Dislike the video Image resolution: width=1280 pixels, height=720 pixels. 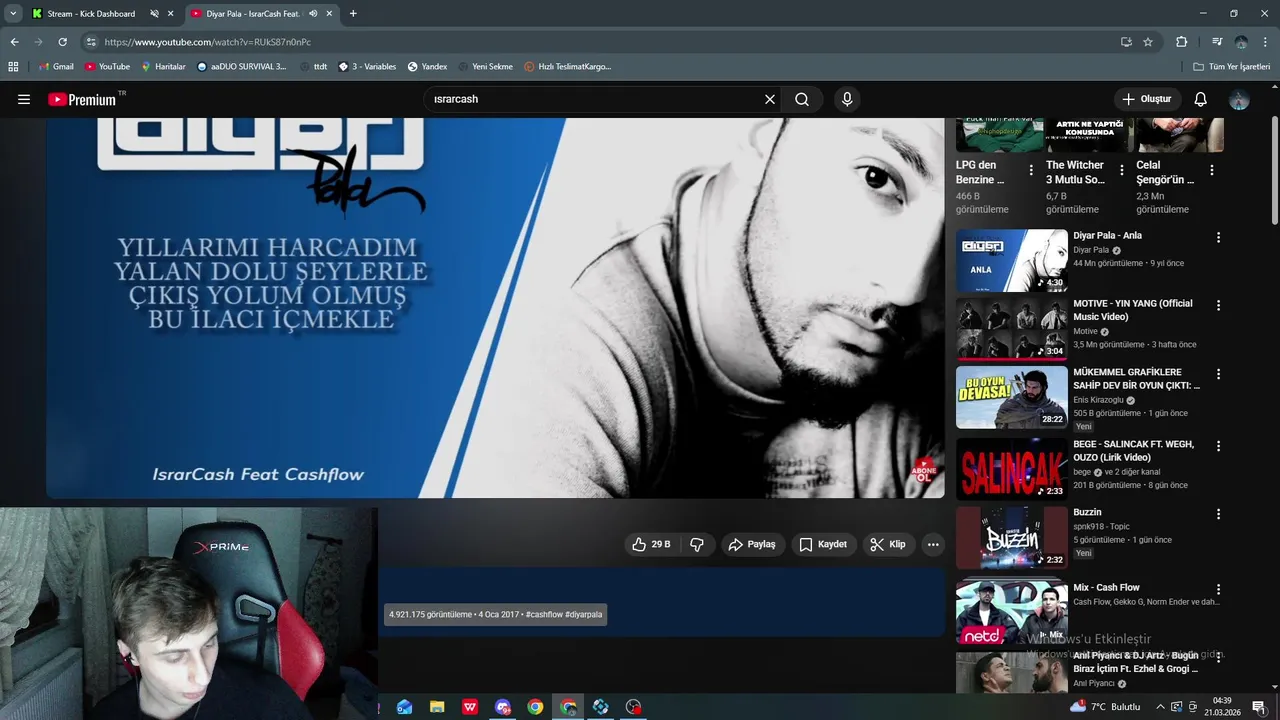pyautogui.click(x=697, y=544)
